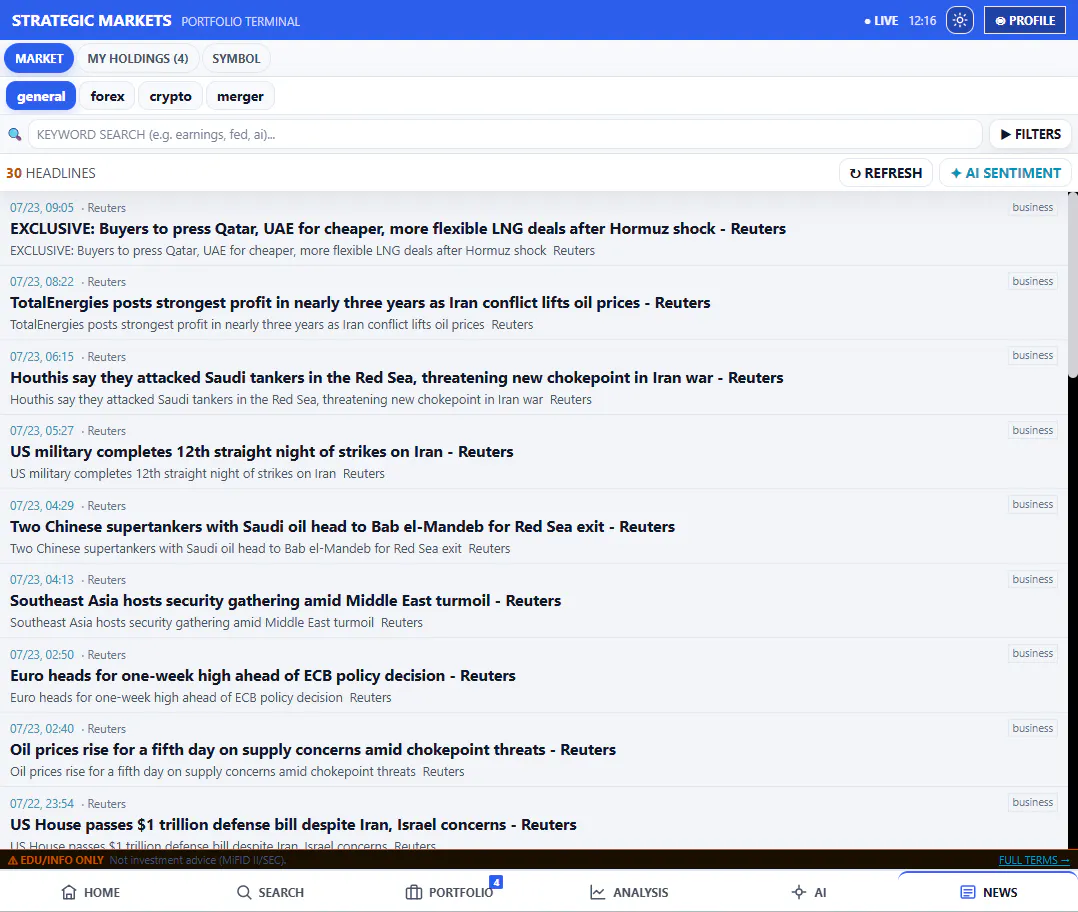Click the oil prices story summary text
1078x912 pixels.
237,771
